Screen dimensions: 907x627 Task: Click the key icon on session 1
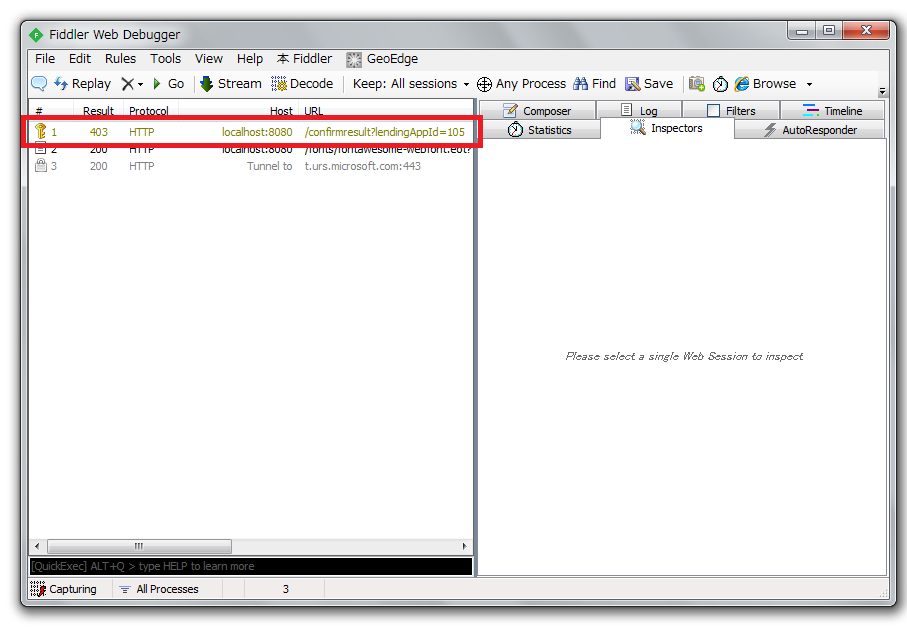click(40, 131)
